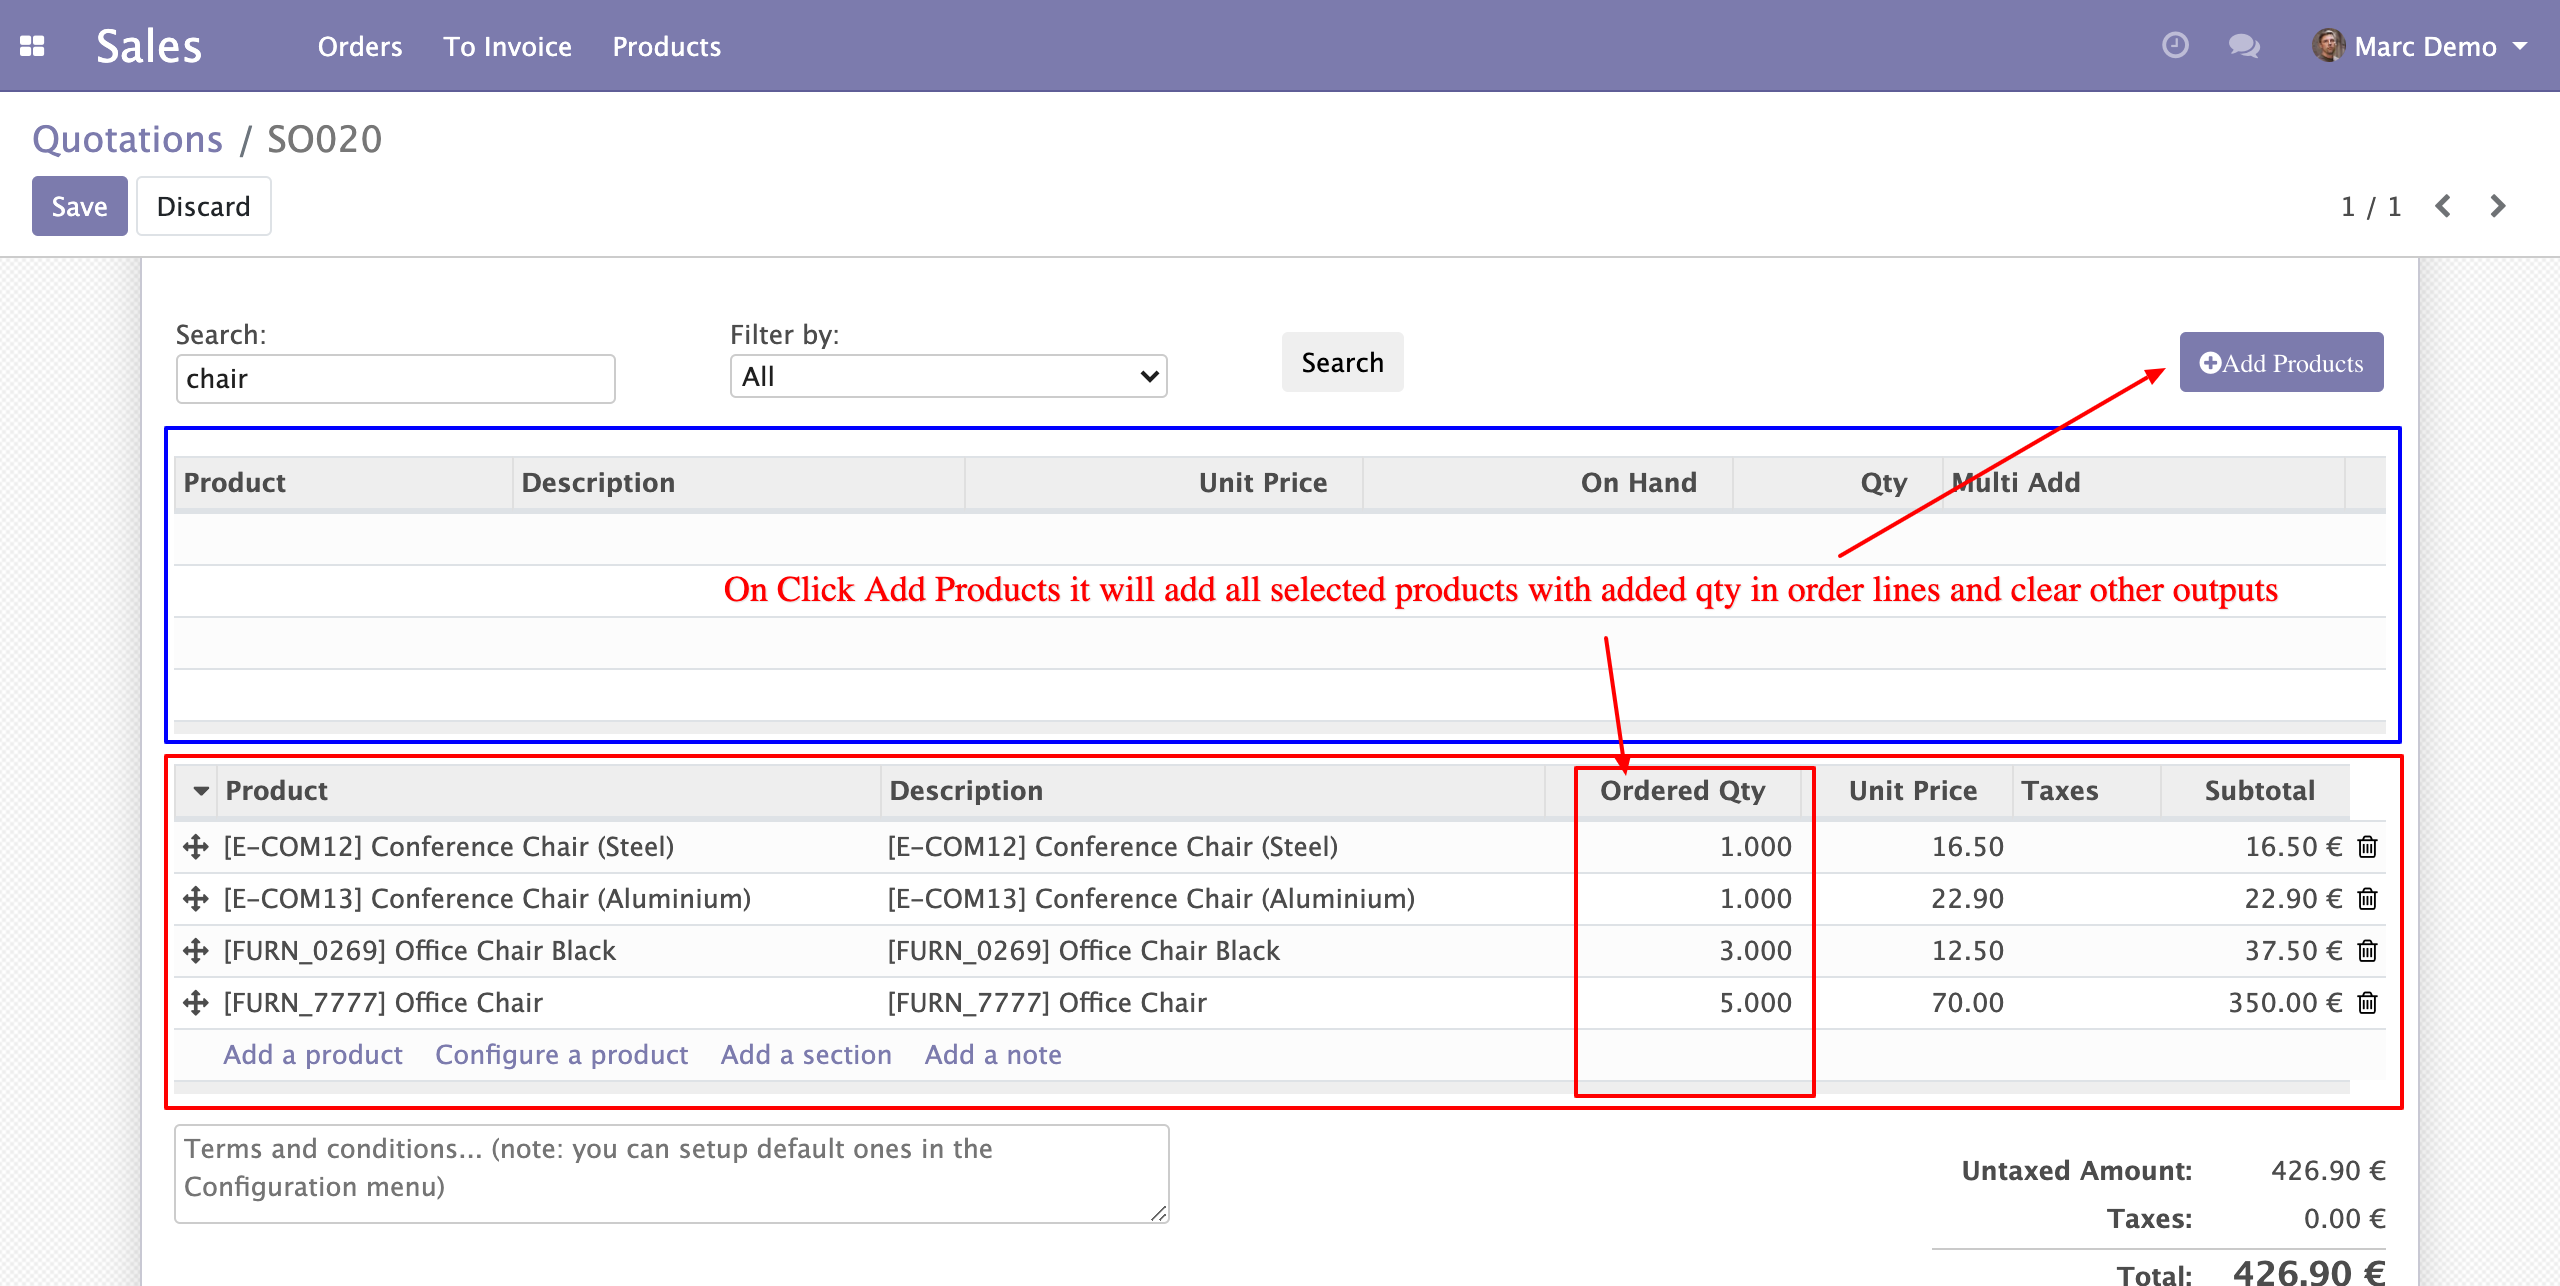Click drag handle of Conference Chair (Aluminium) row
The image size is (2560, 1286).
tap(196, 899)
